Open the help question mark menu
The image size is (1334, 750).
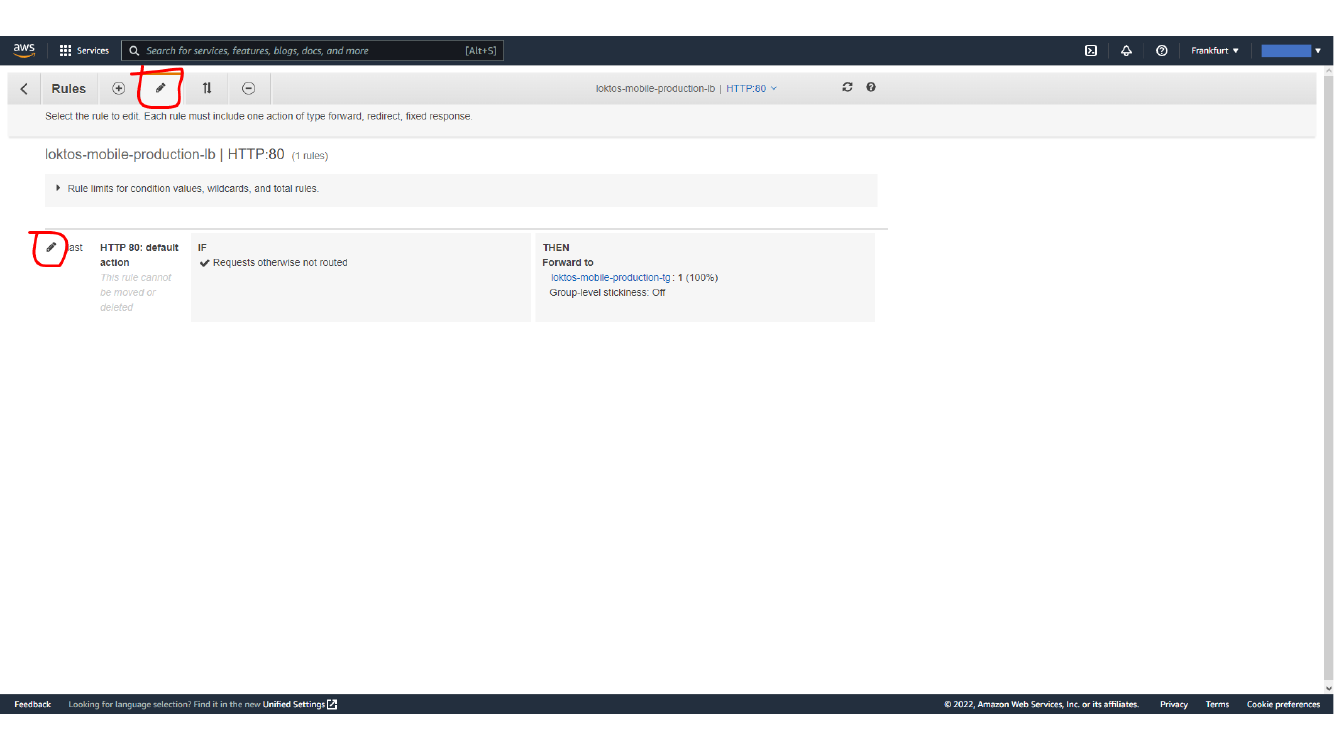click(1161, 50)
